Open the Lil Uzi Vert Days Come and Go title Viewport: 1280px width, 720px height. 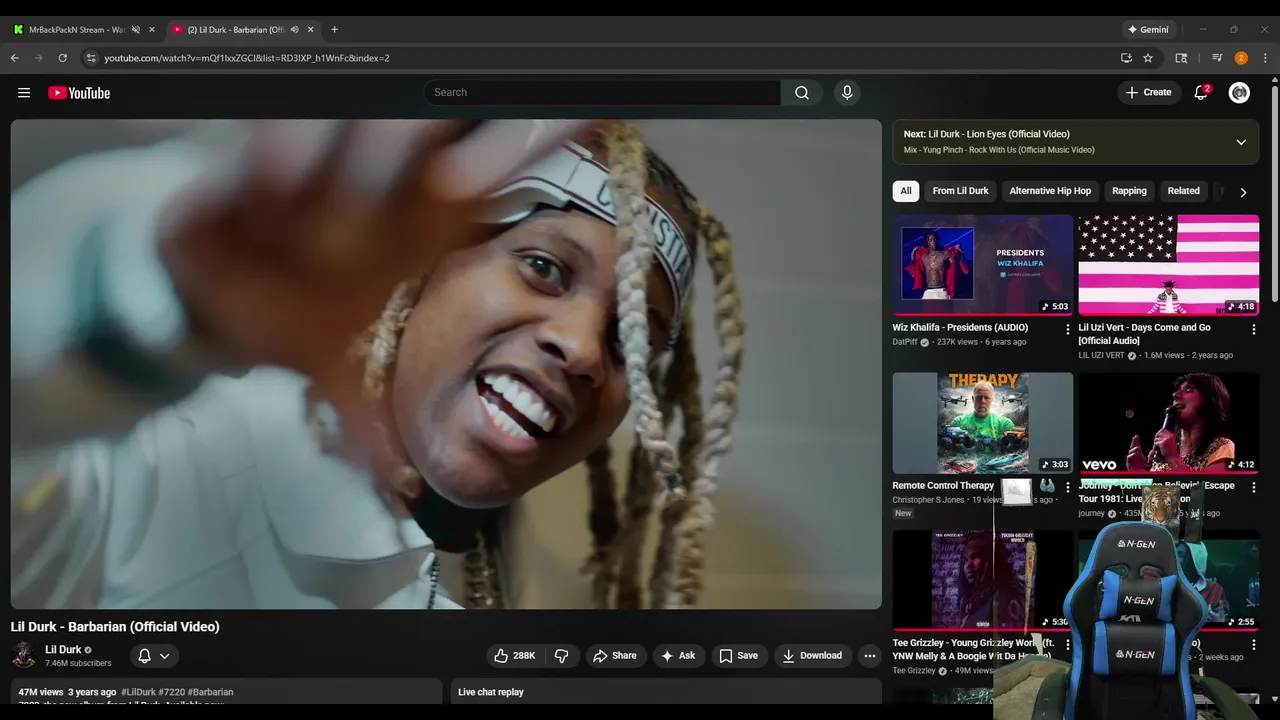(1145, 334)
